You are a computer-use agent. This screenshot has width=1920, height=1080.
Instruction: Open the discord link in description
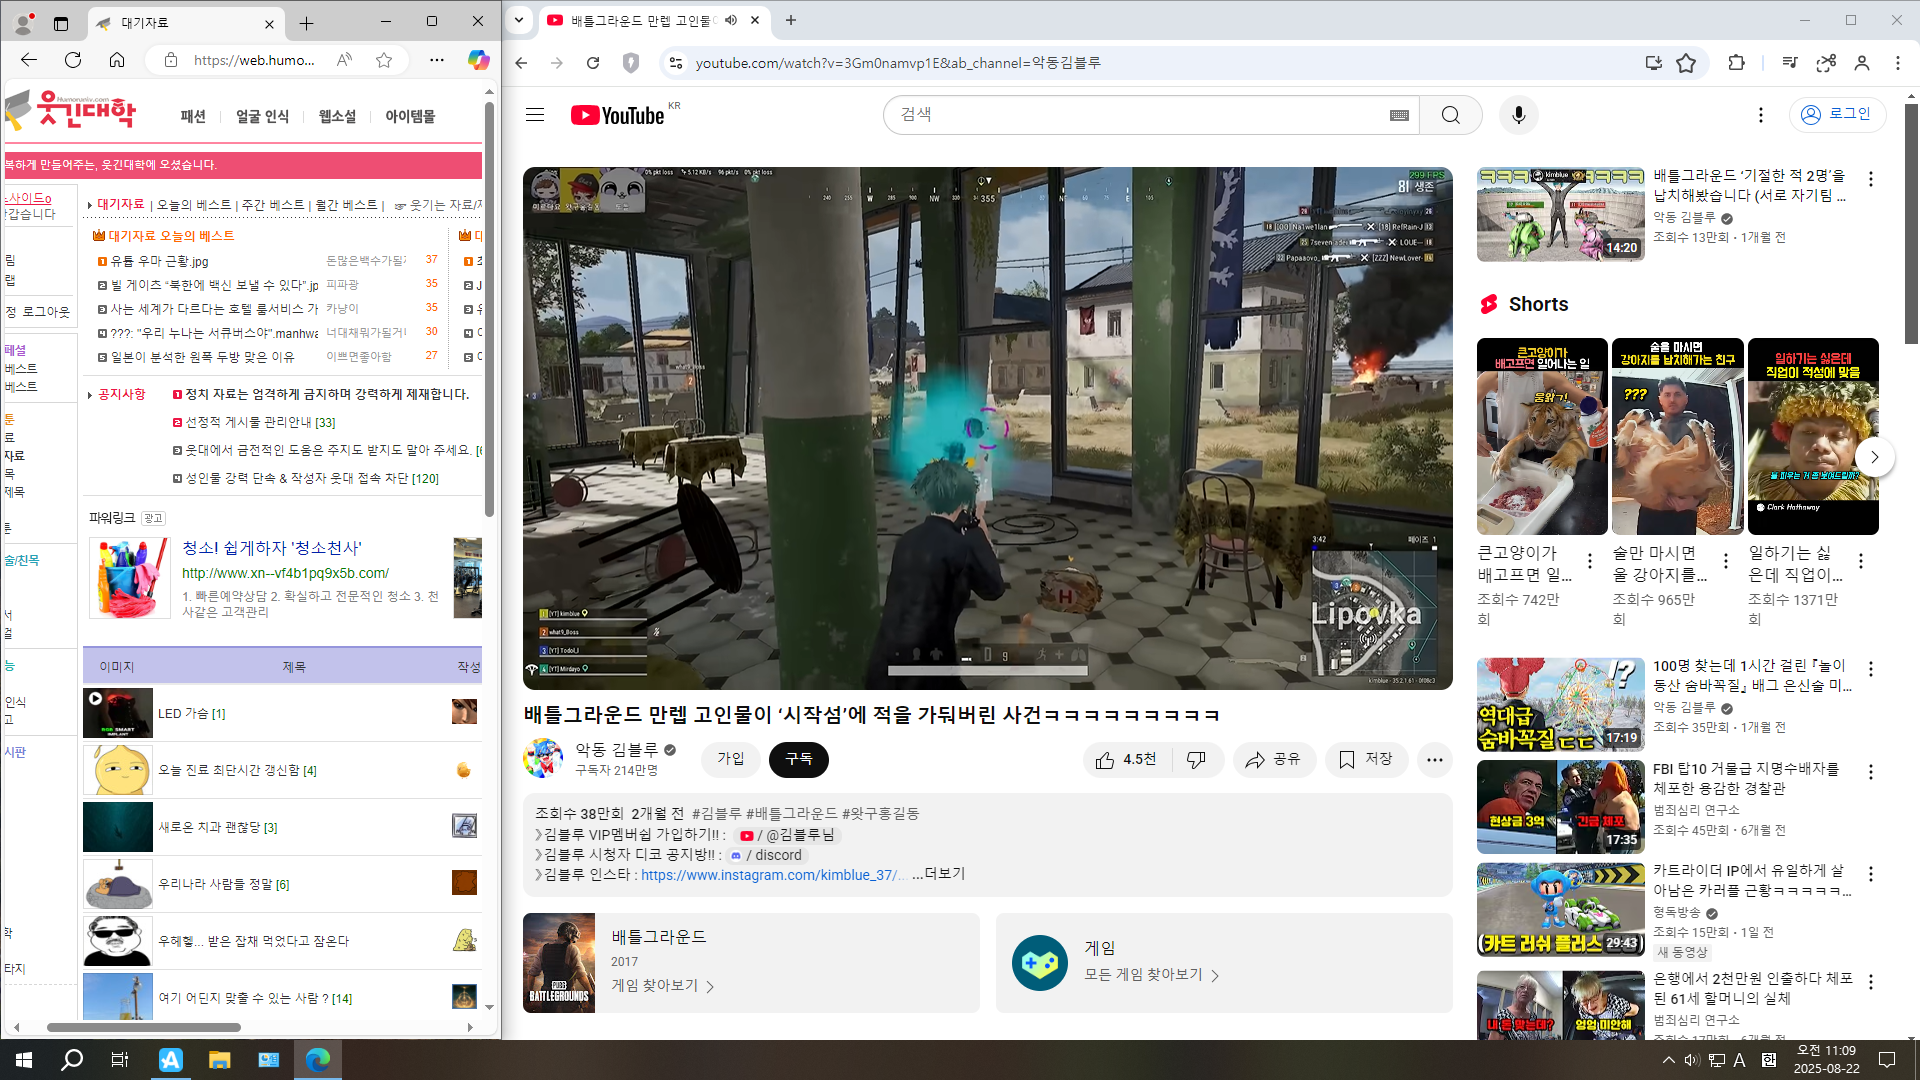(766, 855)
